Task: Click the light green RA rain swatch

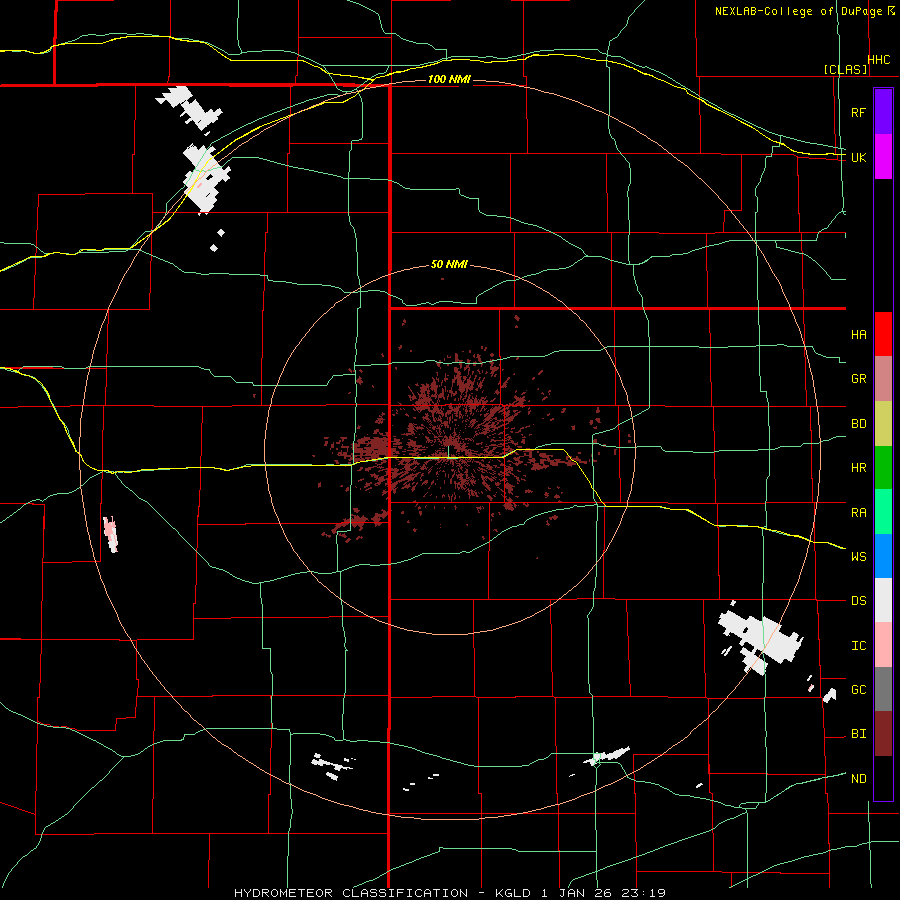Action: tap(883, 512)
